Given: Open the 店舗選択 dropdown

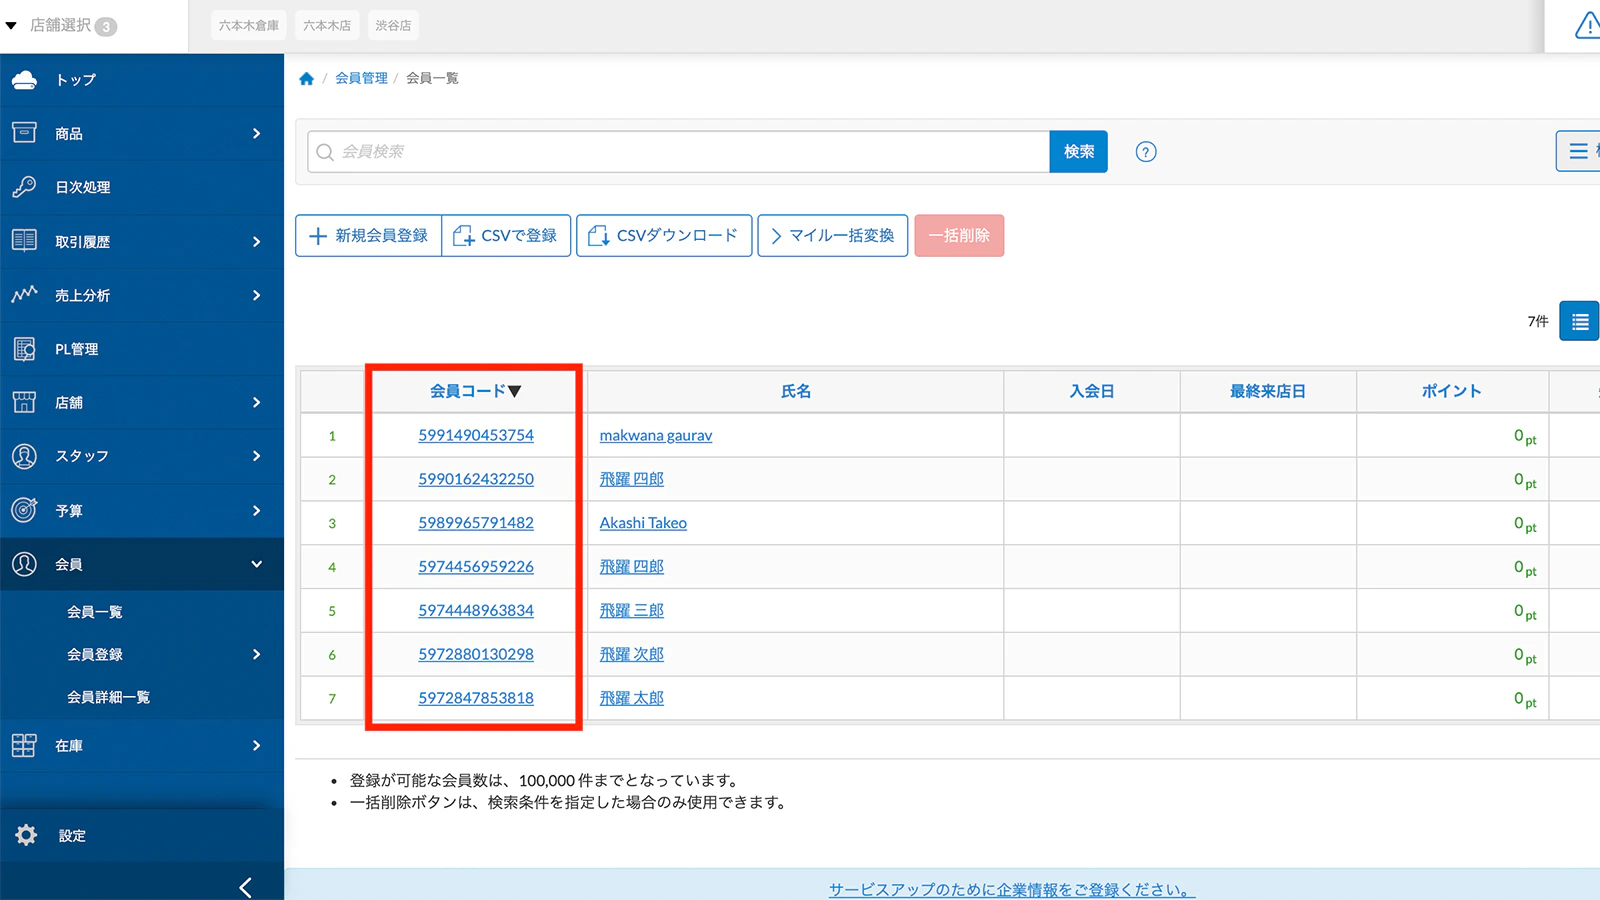Looking at the screenshot, I should pos(61,26).
